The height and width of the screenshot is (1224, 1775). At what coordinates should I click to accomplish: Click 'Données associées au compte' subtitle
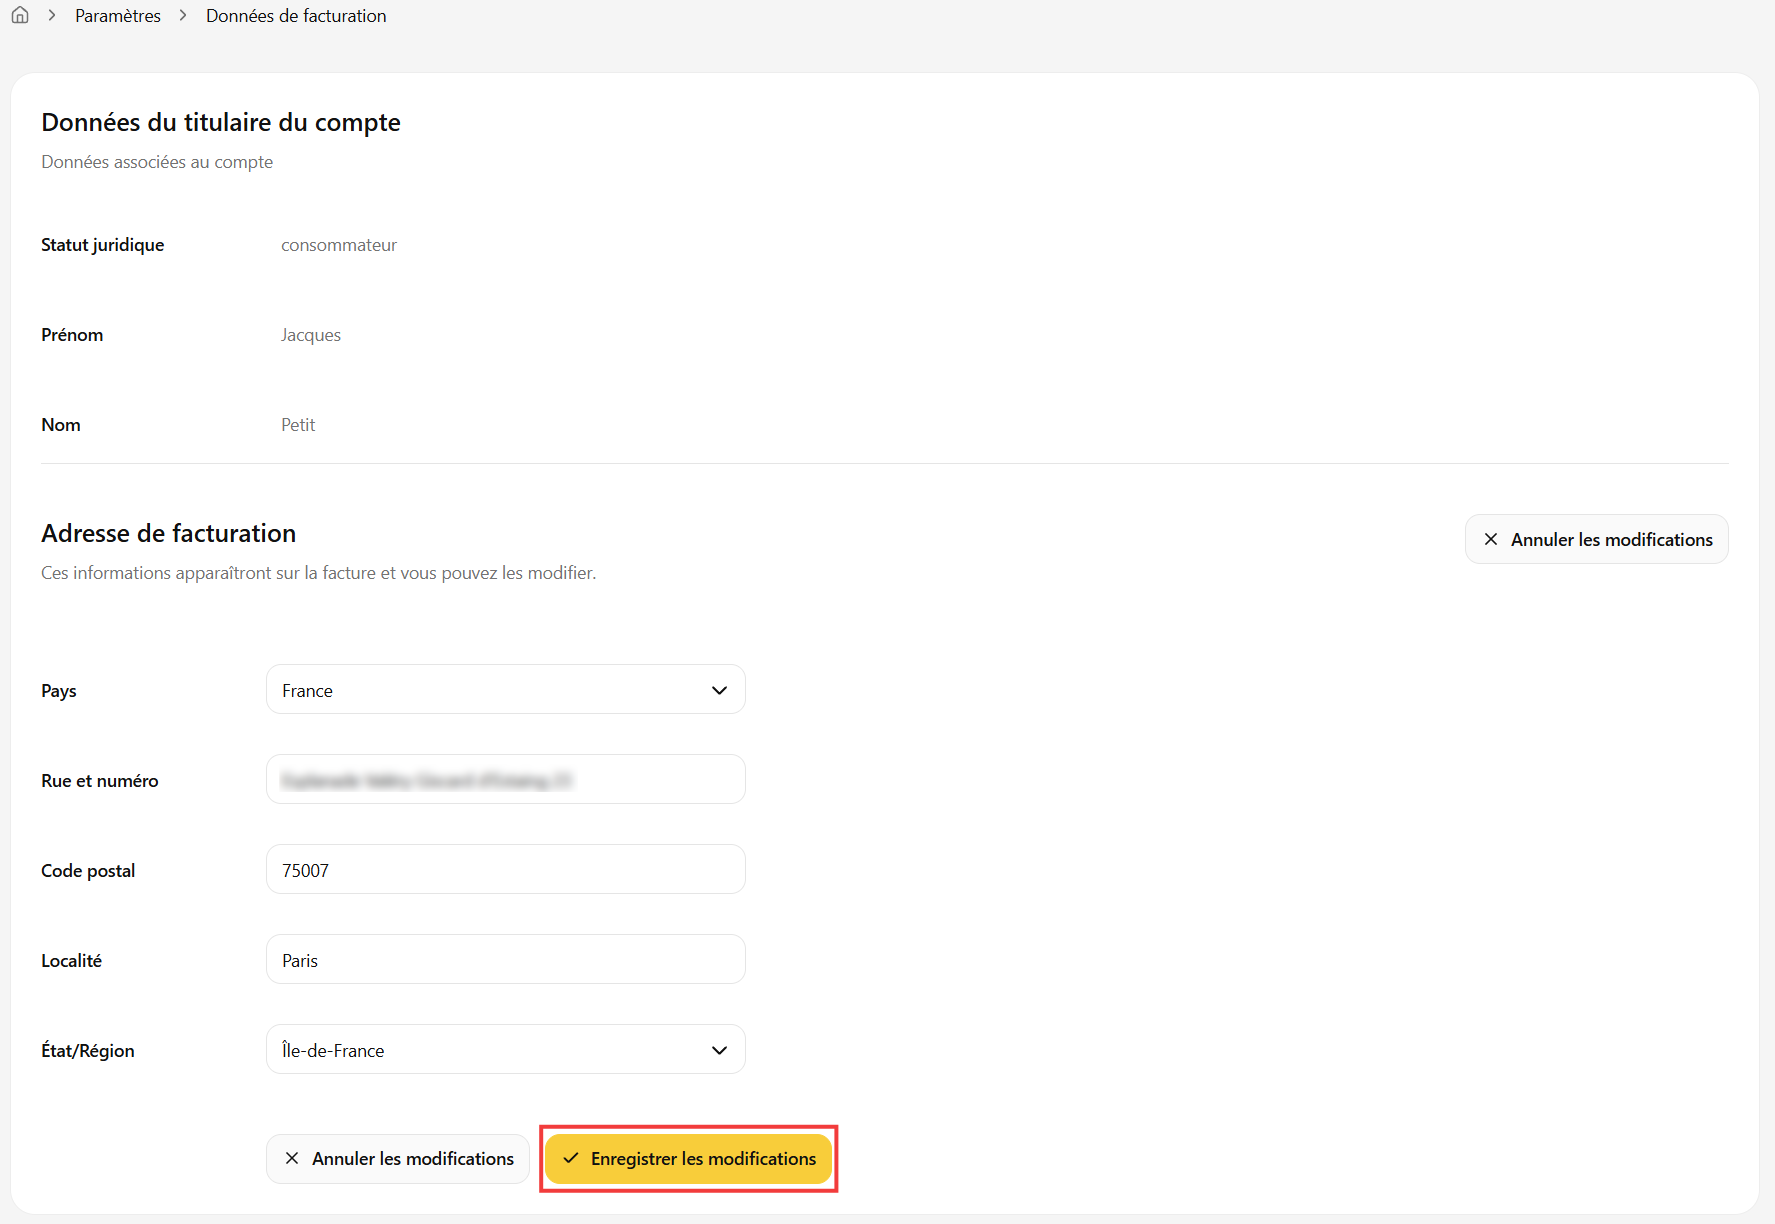[x=157, y=162]
